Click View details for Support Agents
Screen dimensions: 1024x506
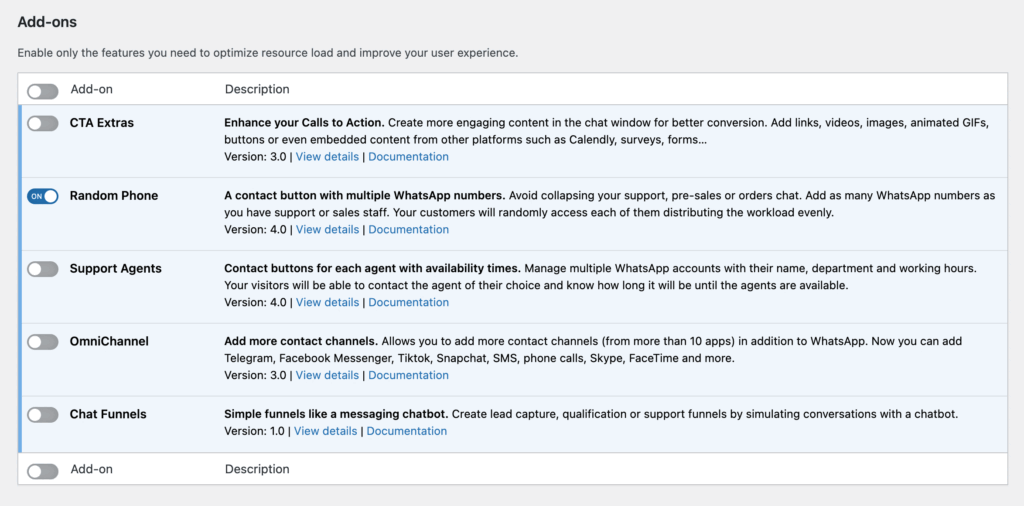click(327, 303)
